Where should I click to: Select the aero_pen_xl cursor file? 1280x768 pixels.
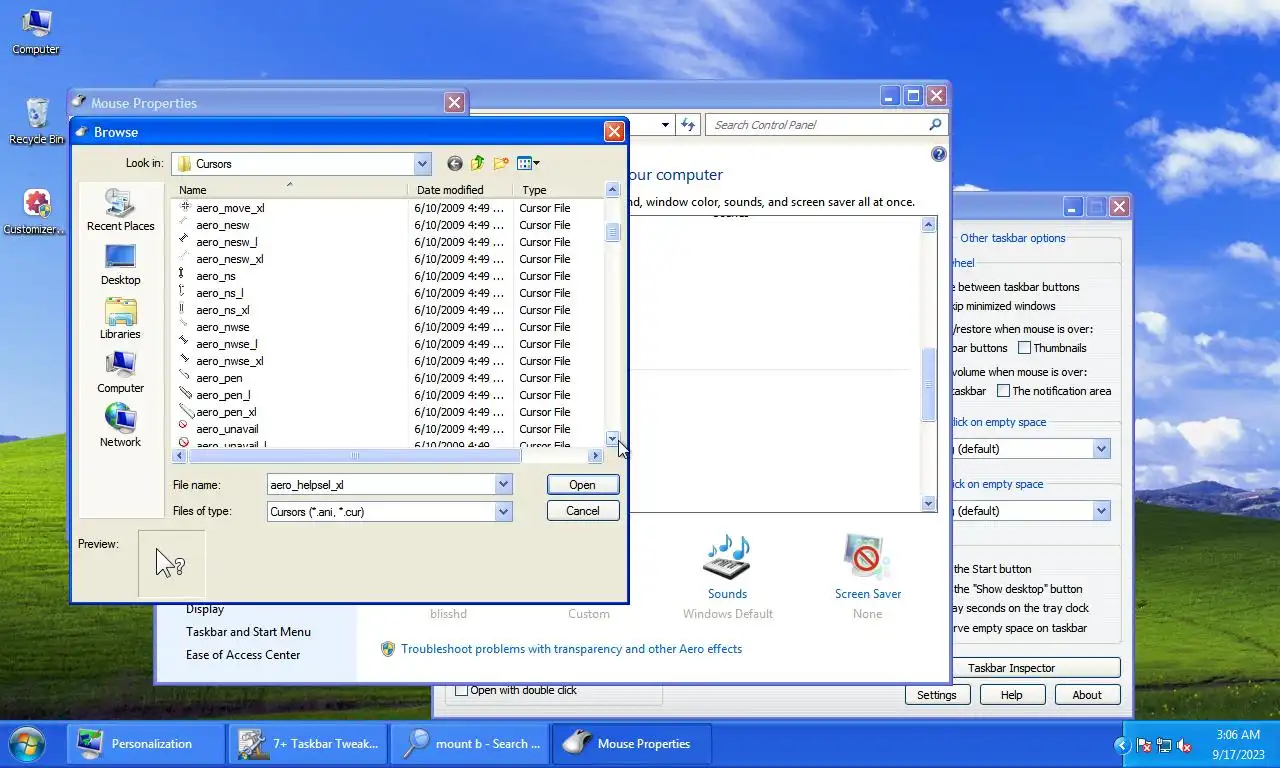226,412
